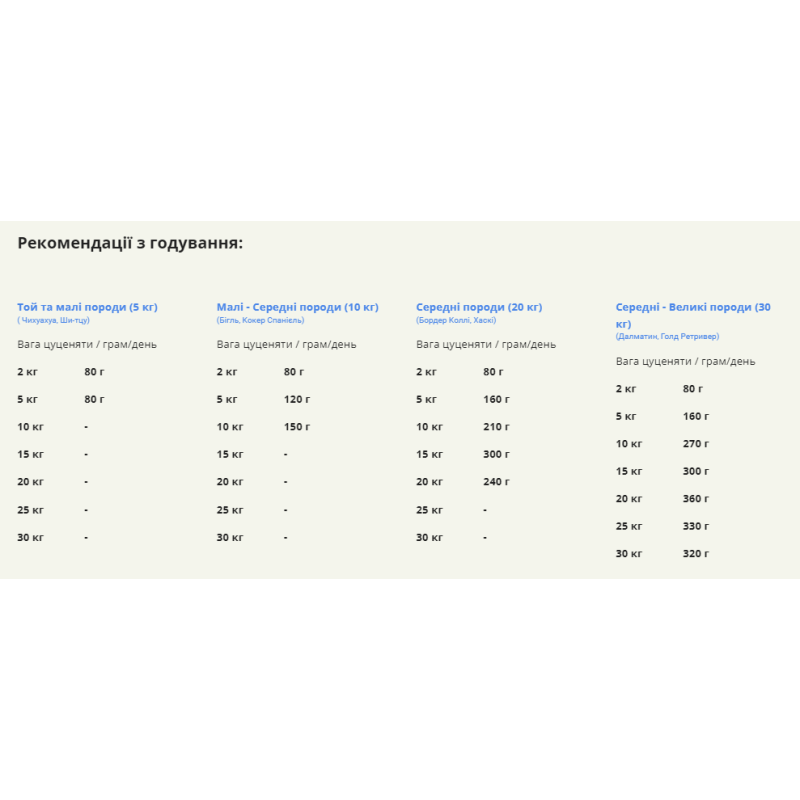Screen dimensions: 800x800
Task: Click the 320 г value for 30 кг
Action: (x=696, y=554)
